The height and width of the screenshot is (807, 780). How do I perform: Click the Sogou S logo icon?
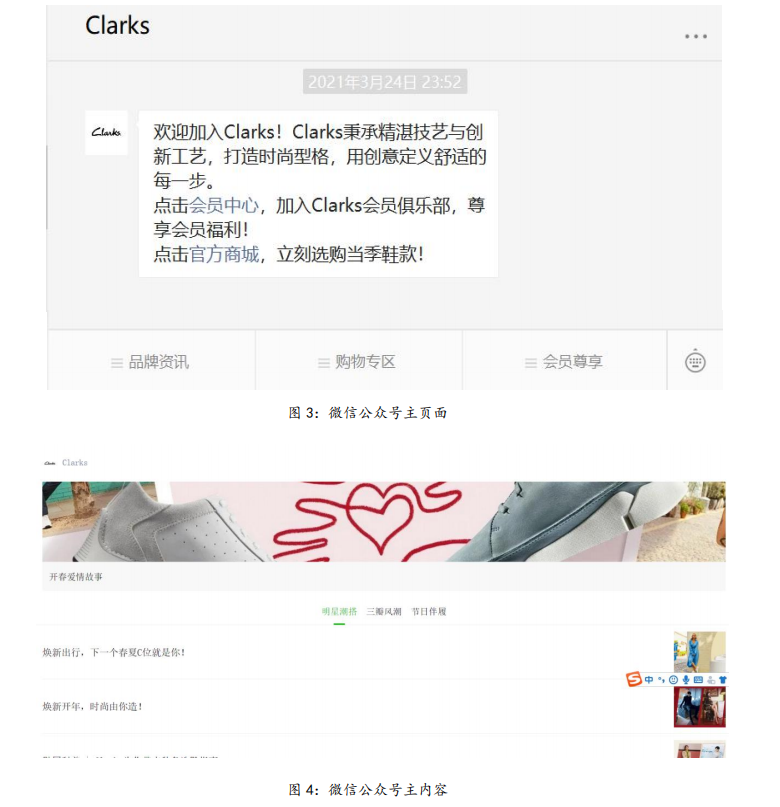coord(634,679)
